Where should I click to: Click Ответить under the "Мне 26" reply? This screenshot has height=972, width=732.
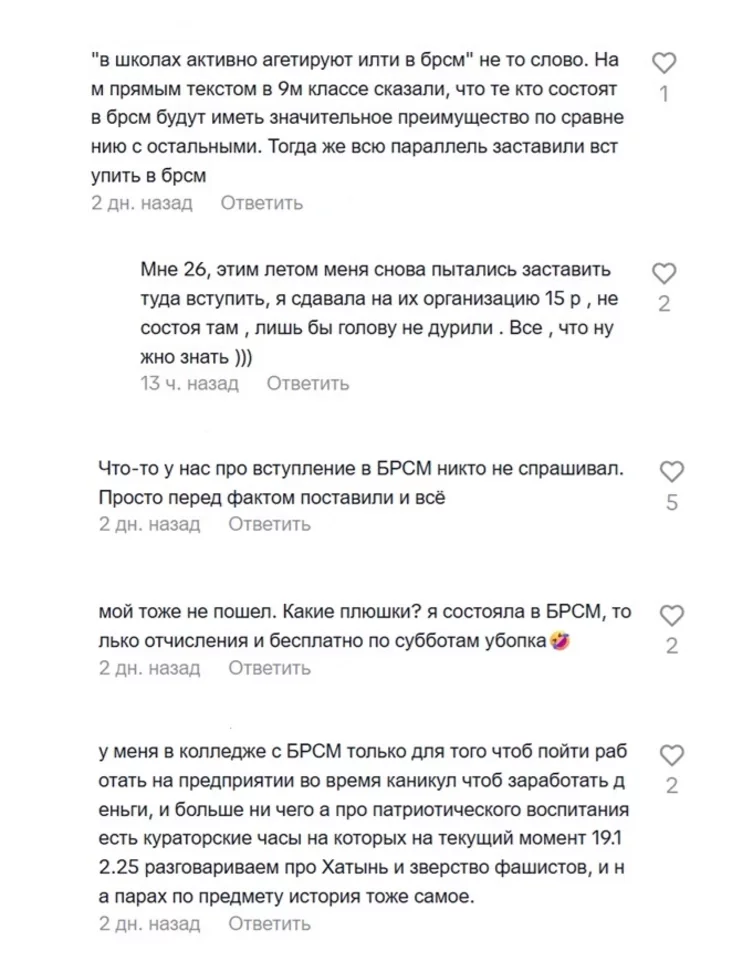coord(308,383)
